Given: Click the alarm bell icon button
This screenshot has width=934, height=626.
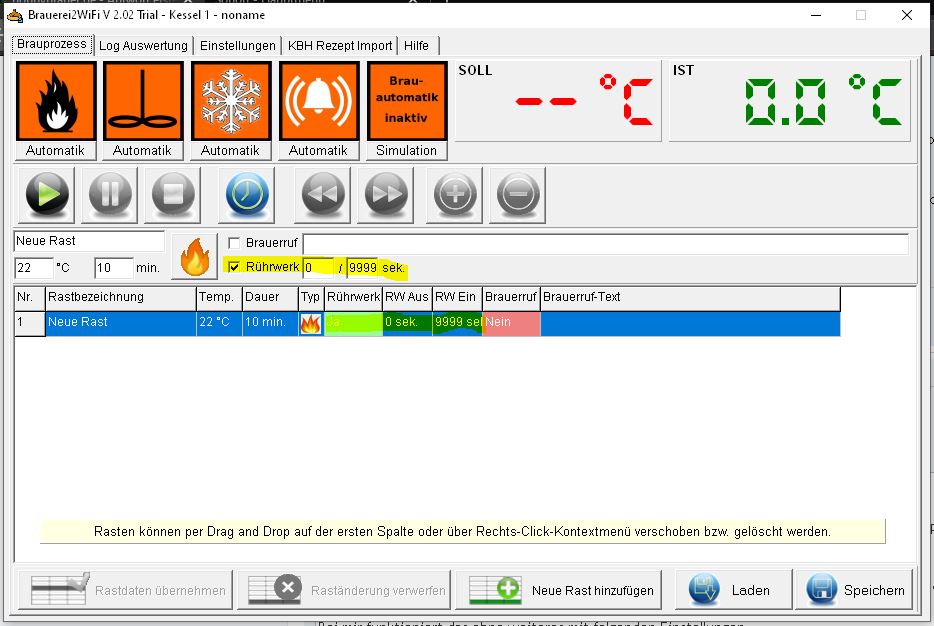Looking at the screenshot, I should [x=318, y=101].
